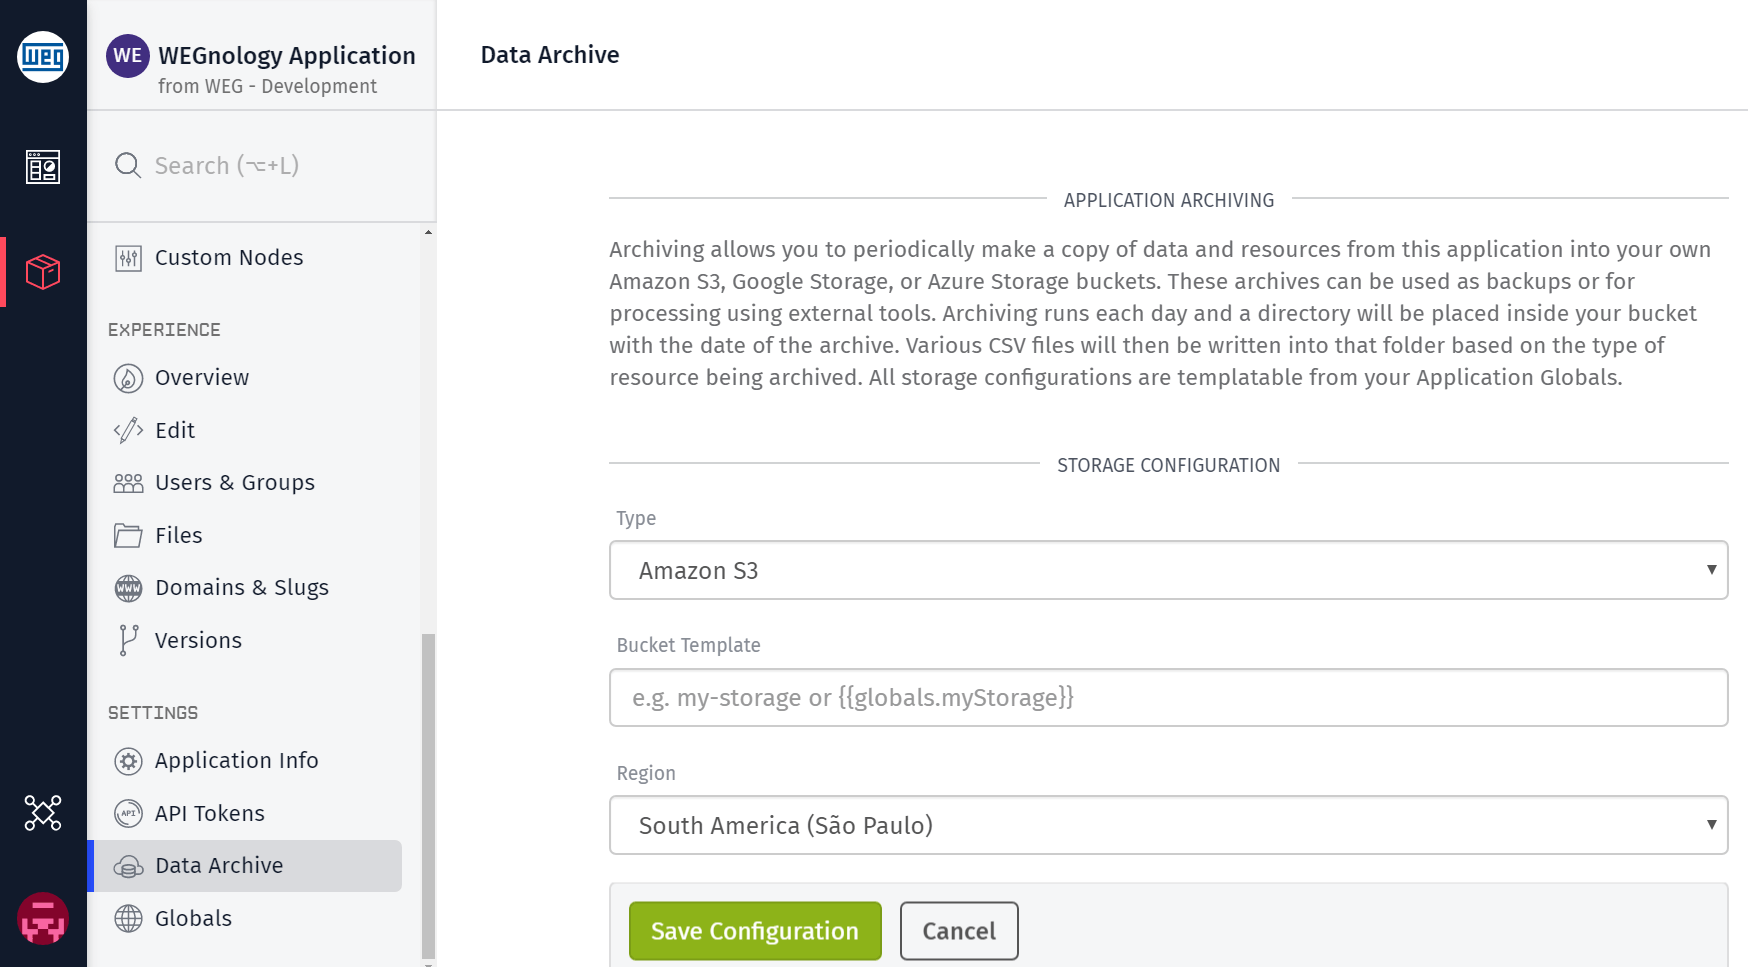Open the Type dropdown showing Amazon S3
The image size is (1748, 967).
(x=1168, y=570)
